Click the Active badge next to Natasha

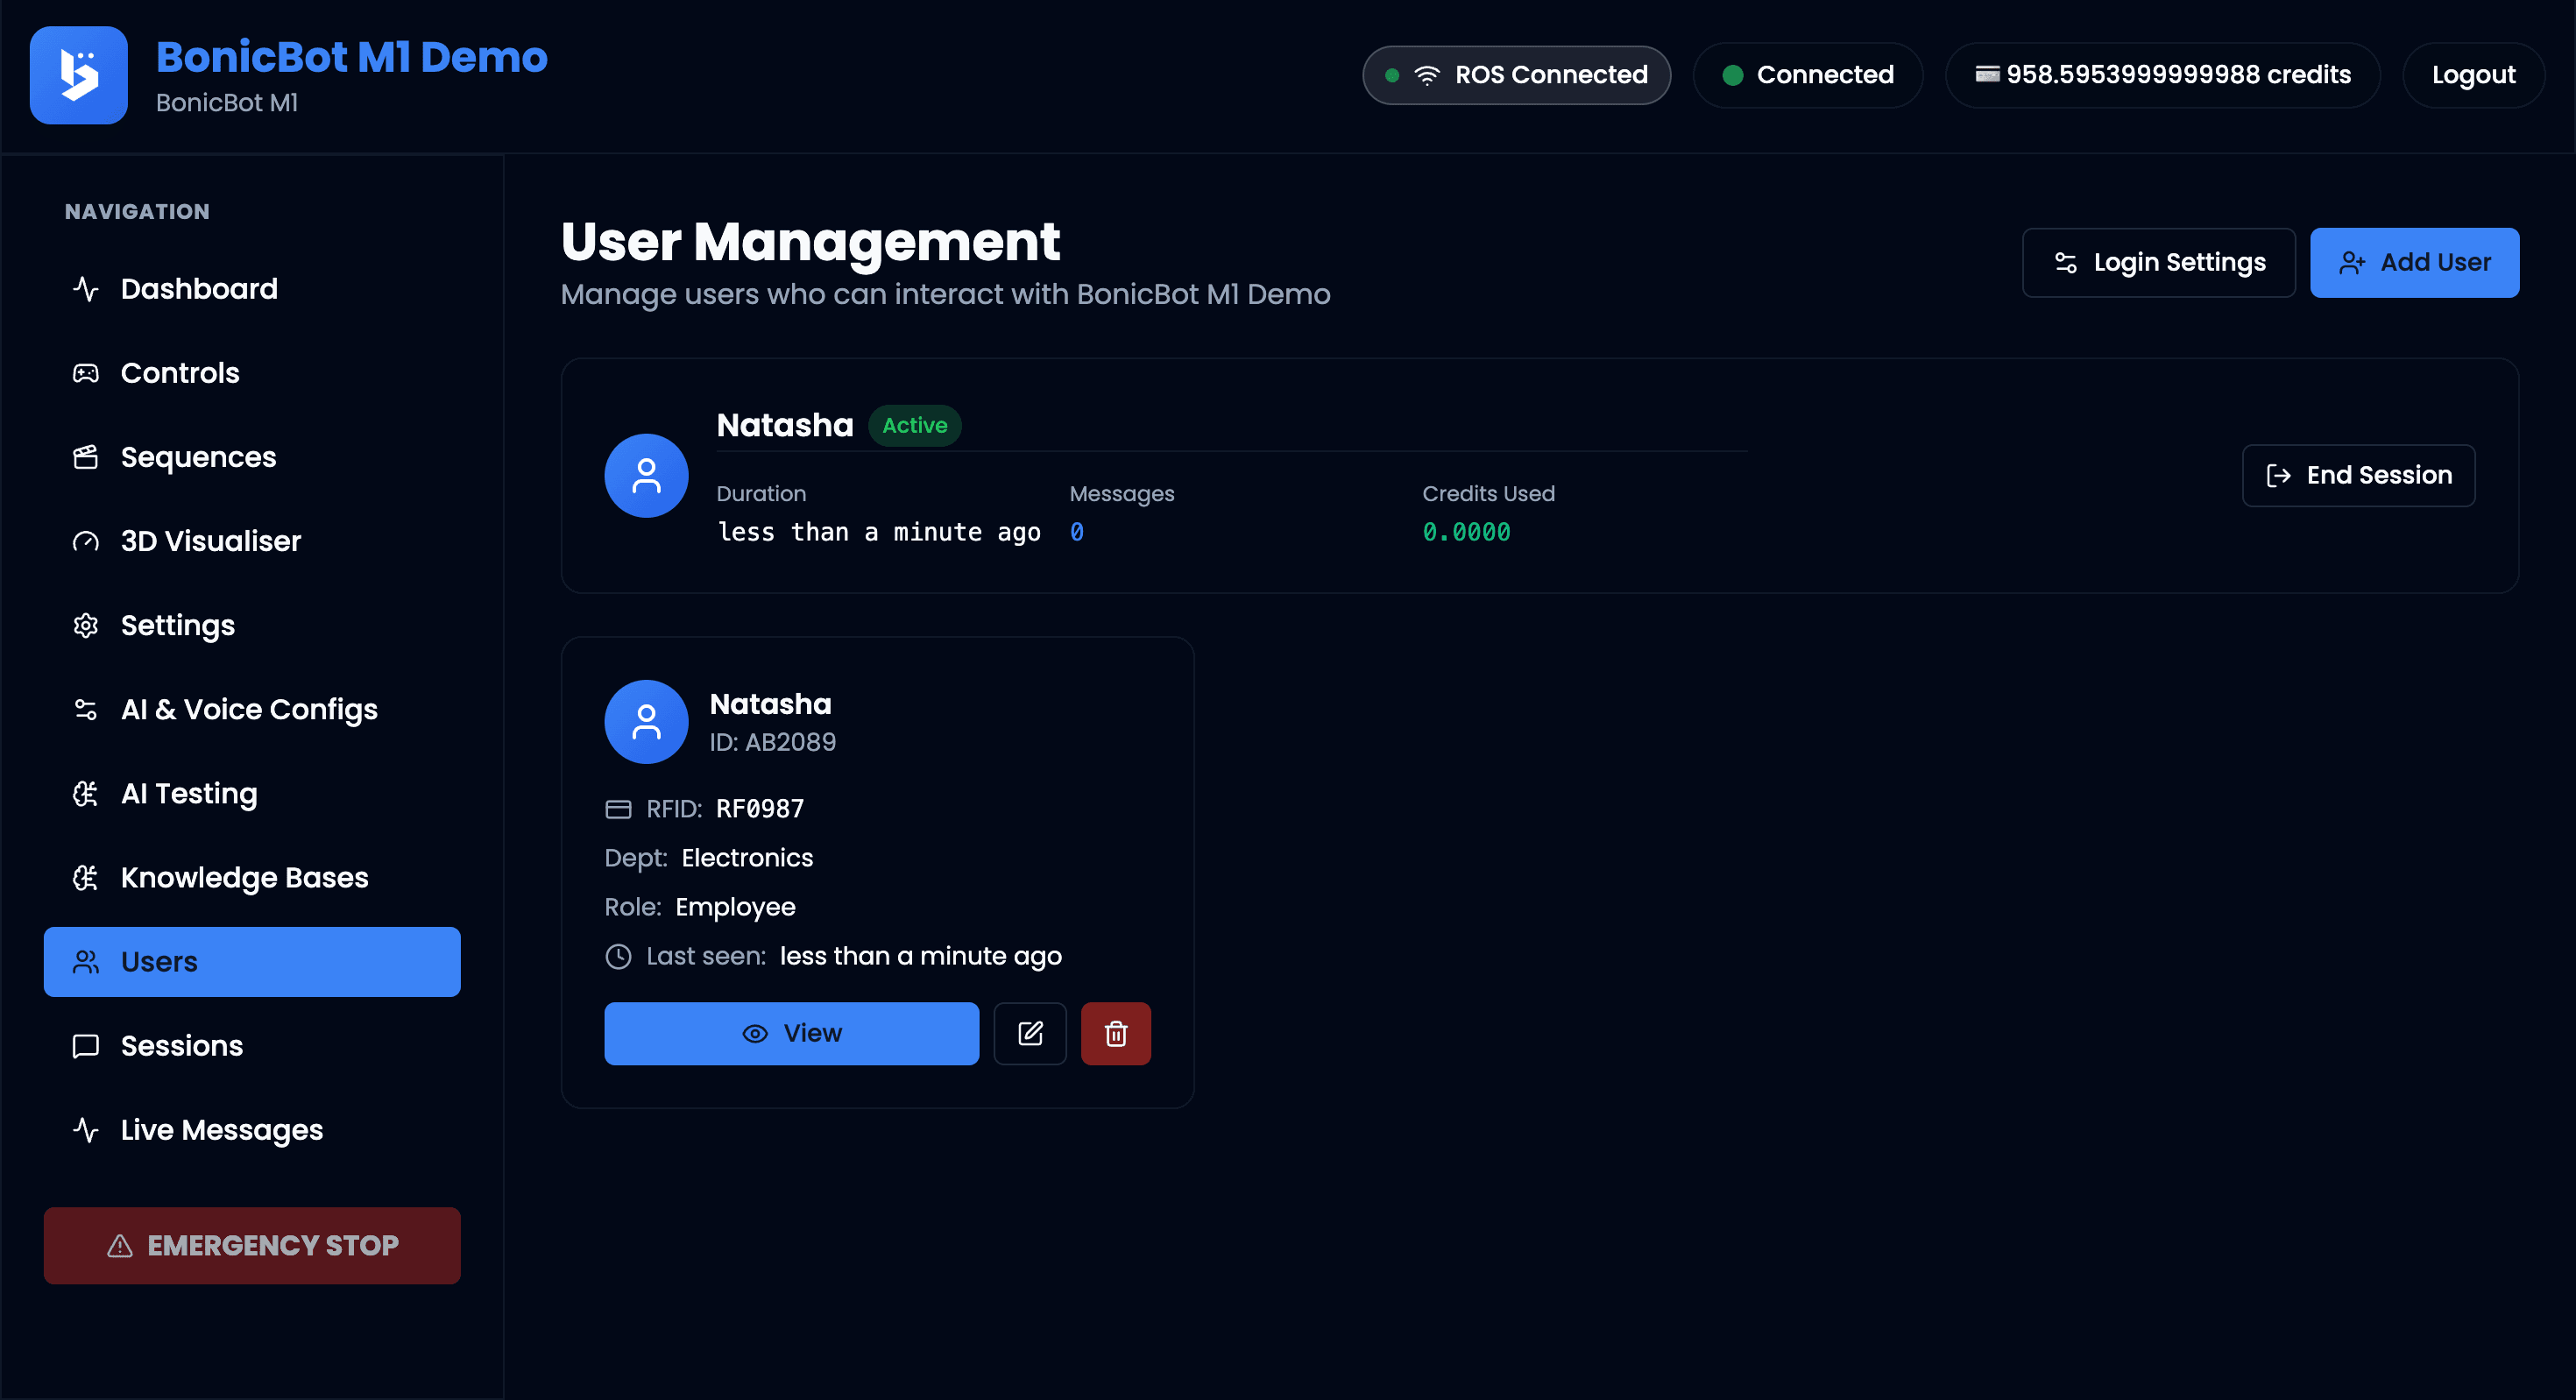tap(914, 425)
